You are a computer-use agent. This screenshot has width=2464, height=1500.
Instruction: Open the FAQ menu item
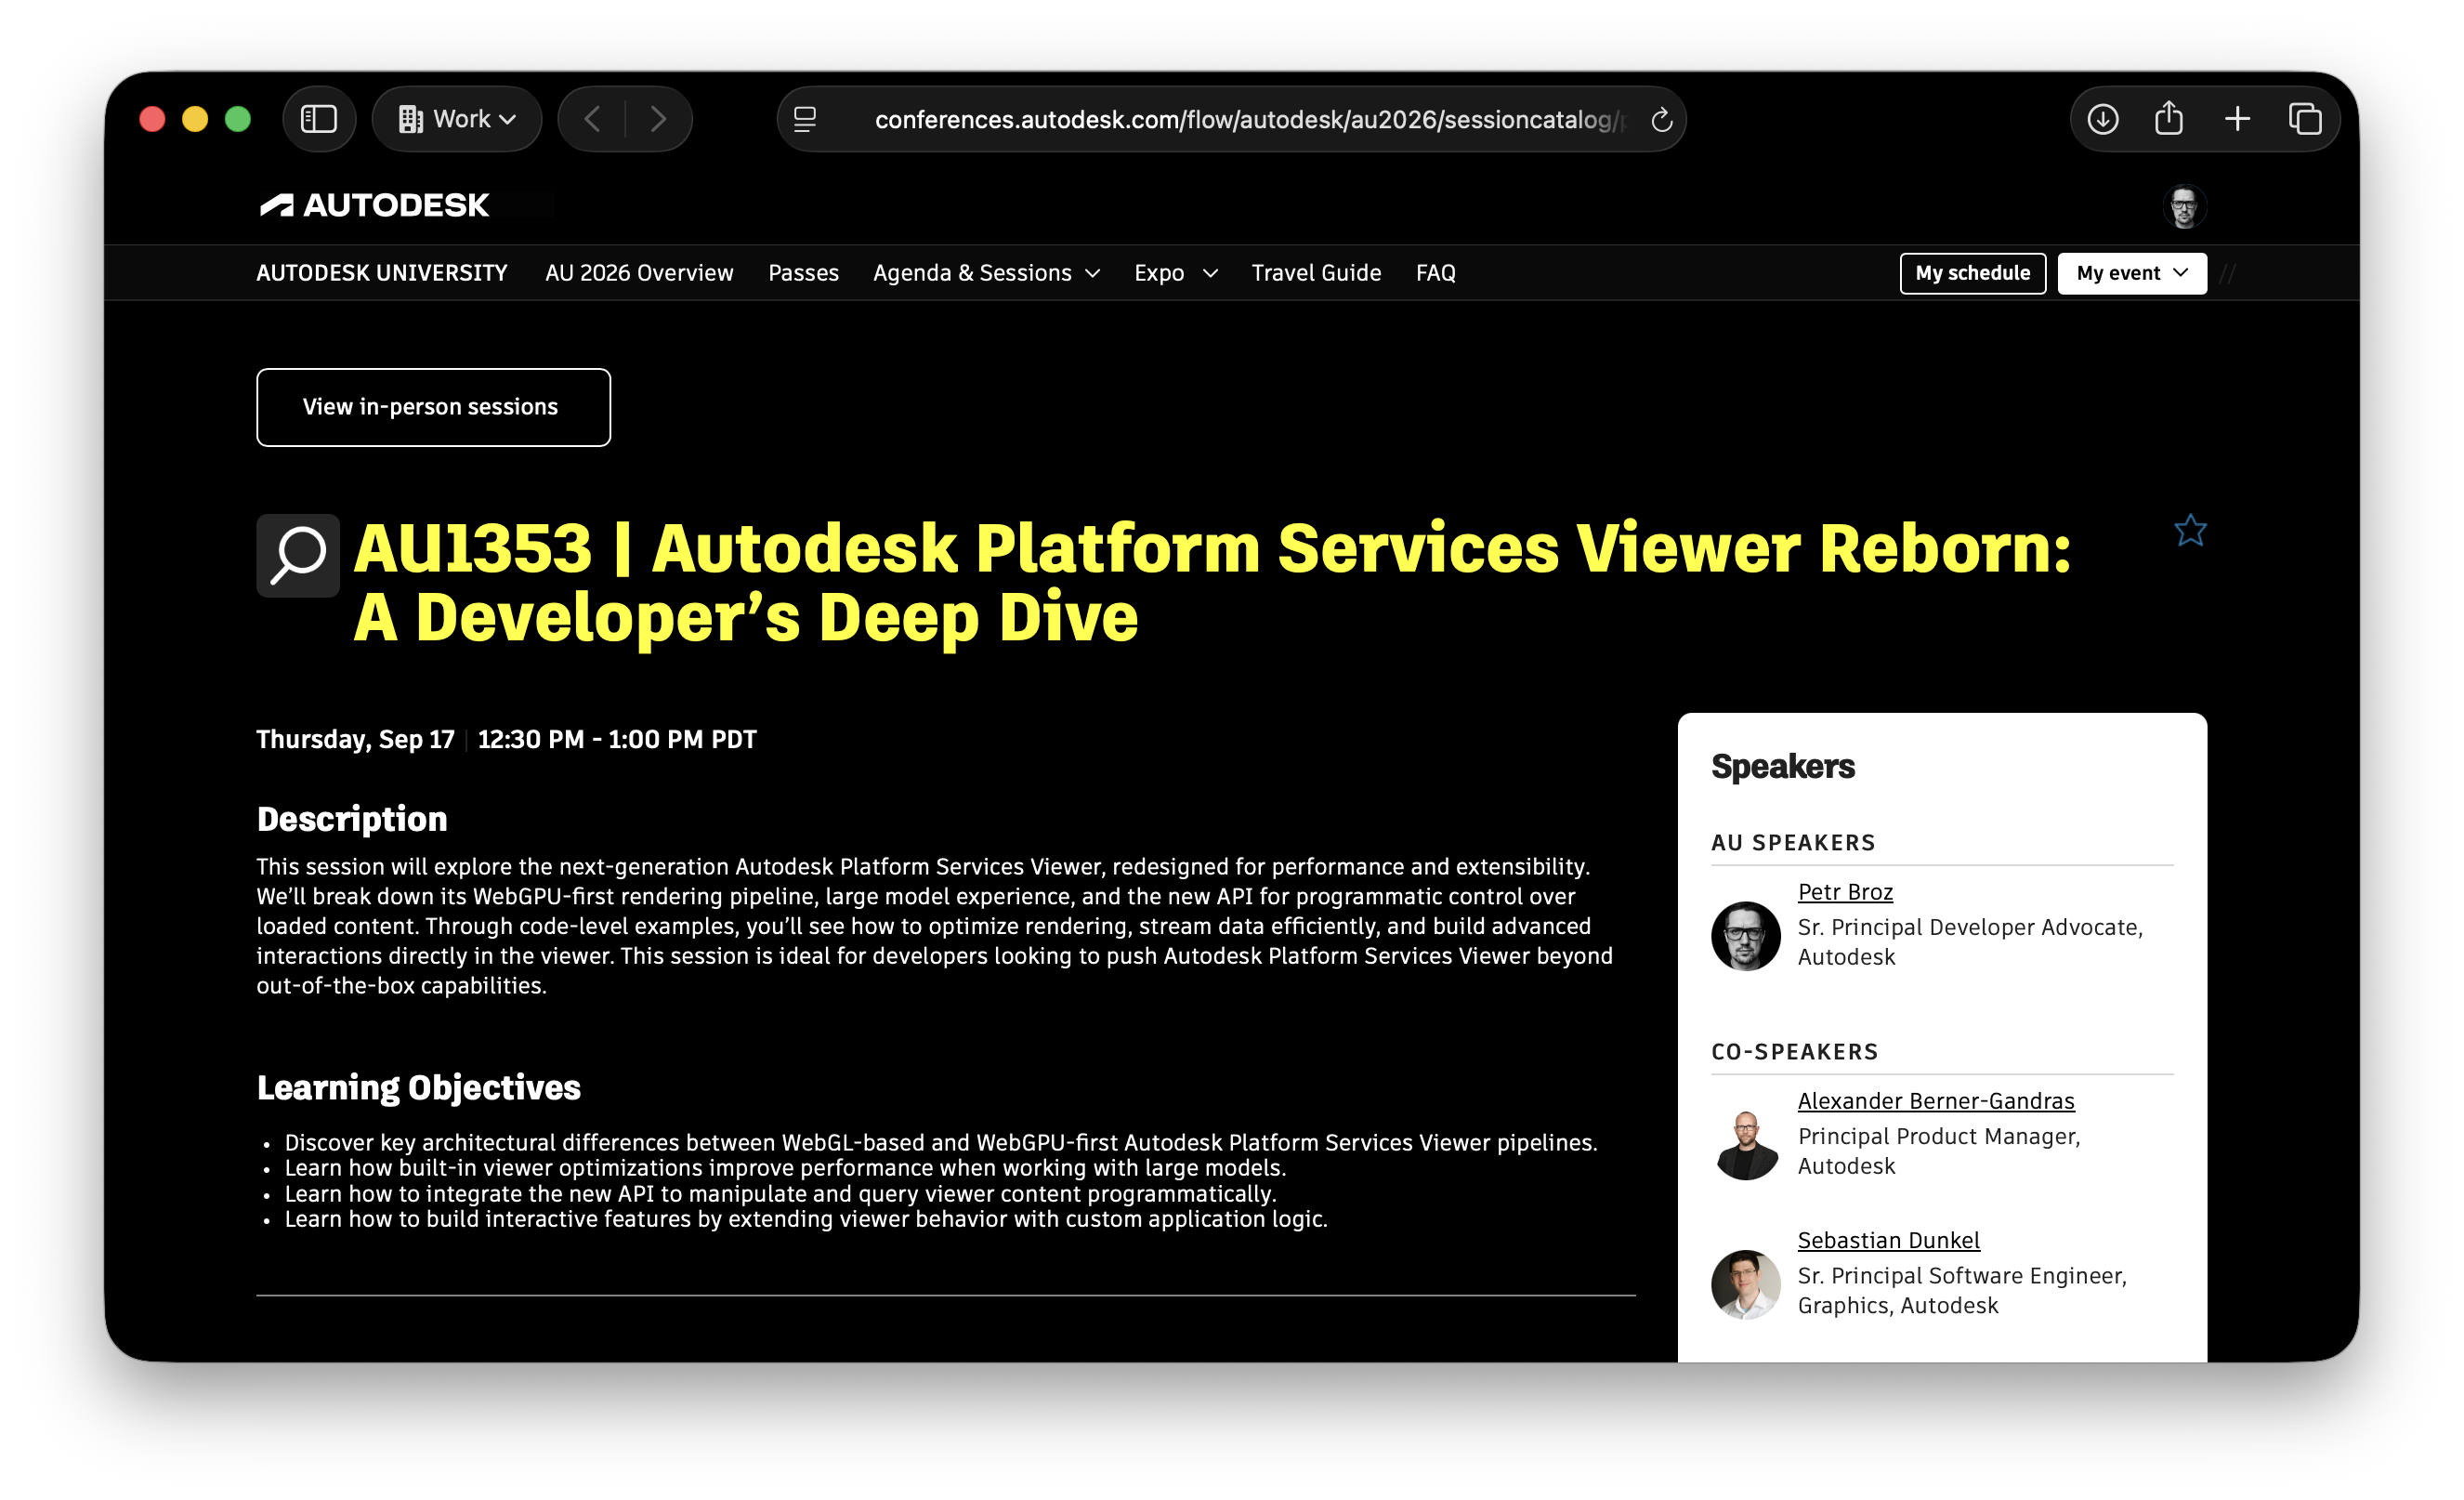coord(1435,273)
